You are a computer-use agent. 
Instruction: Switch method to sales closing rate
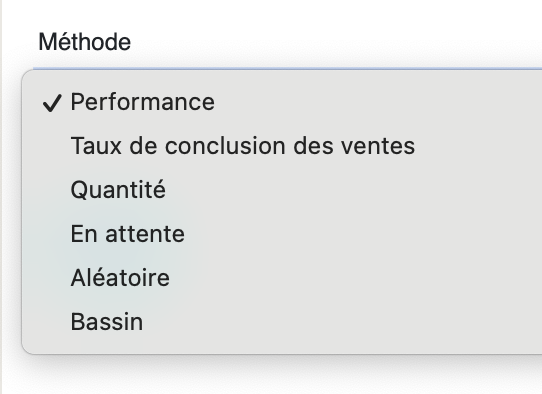(x=243, y=146)
